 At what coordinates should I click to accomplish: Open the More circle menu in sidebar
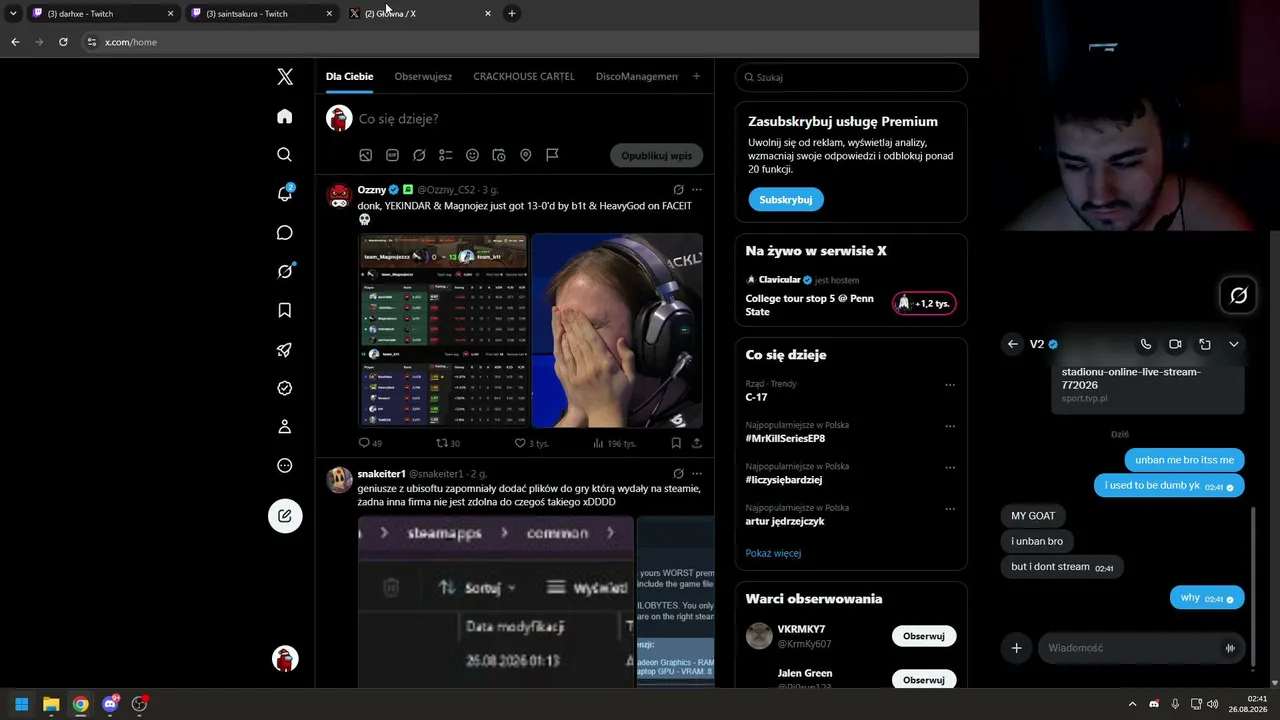click(x=285, y=466)
